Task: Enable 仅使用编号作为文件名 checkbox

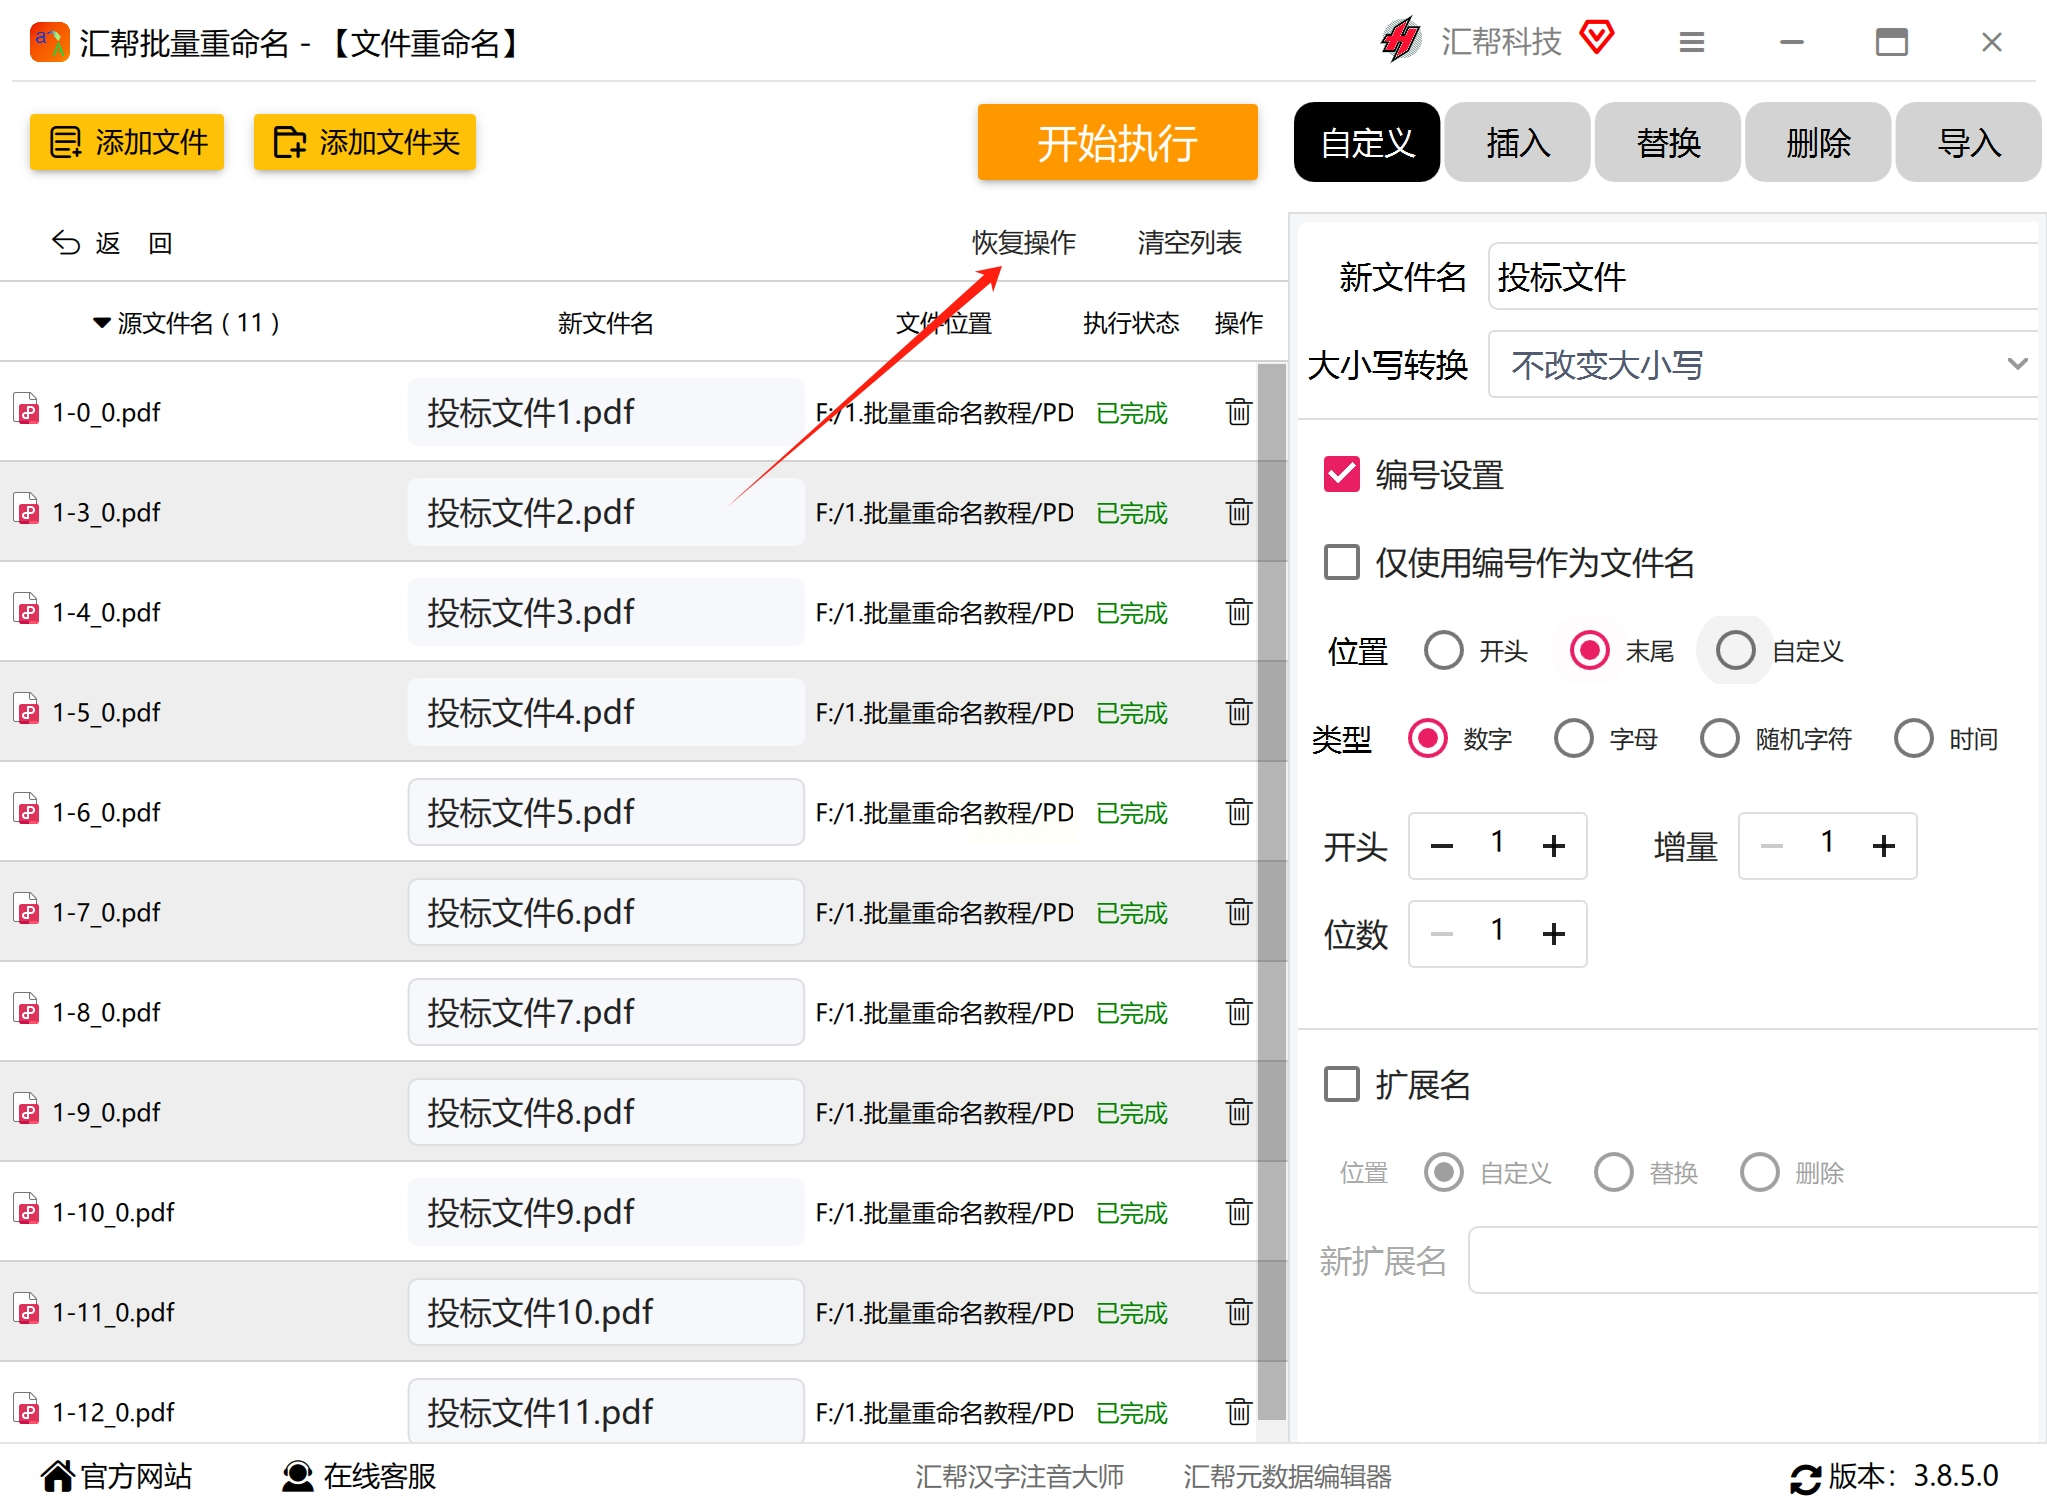Action: click(x=1341, y=563)
